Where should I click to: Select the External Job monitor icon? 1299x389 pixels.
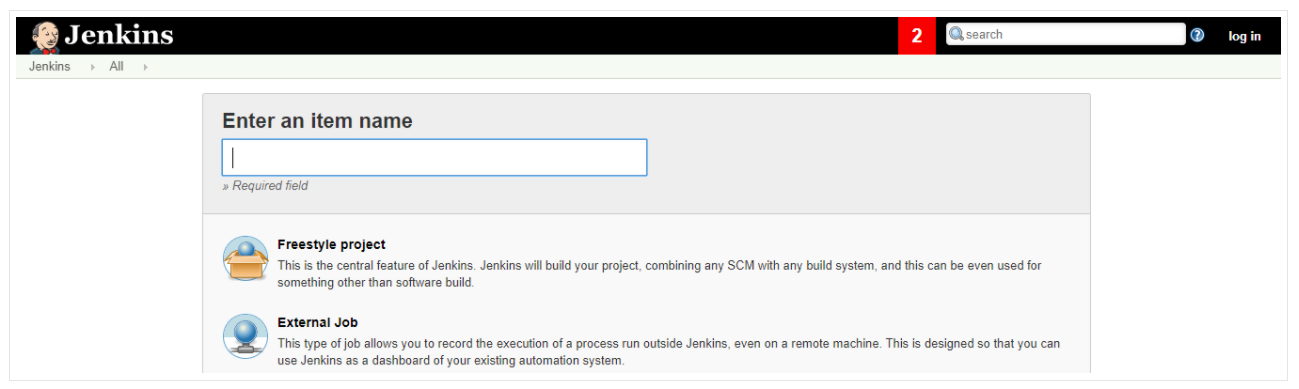coord(245,337)
